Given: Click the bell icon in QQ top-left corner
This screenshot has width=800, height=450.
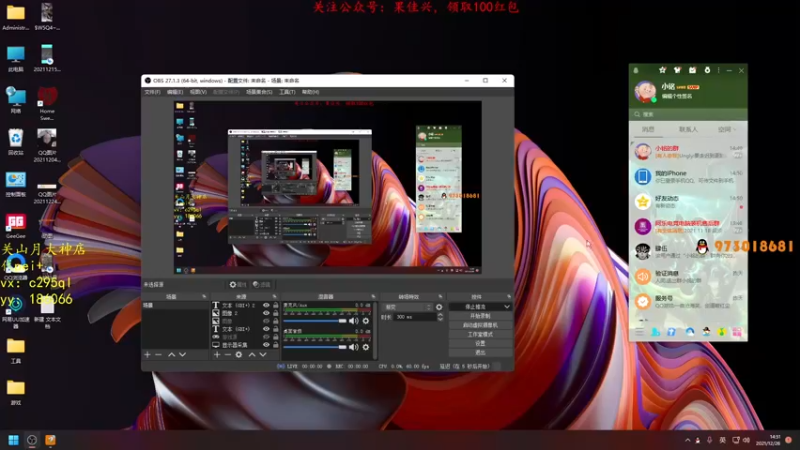Looking at the screenshot, I should click(636, 70).
